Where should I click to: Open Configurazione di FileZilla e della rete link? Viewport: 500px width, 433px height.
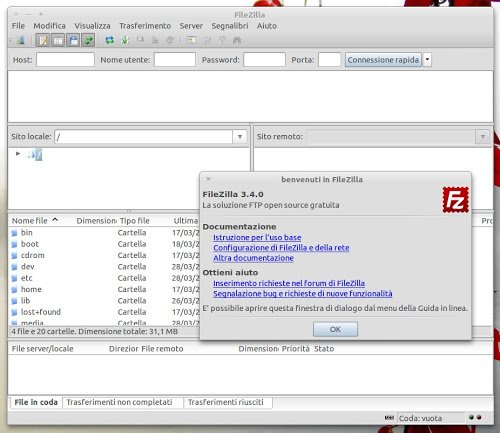tap(281, 248)
